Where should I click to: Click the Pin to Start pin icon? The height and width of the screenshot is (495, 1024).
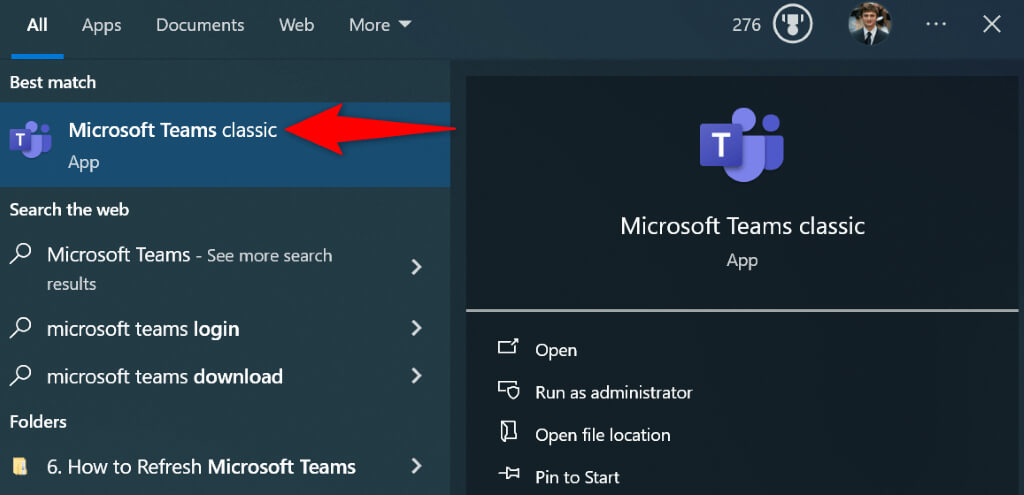pos(508,477)
